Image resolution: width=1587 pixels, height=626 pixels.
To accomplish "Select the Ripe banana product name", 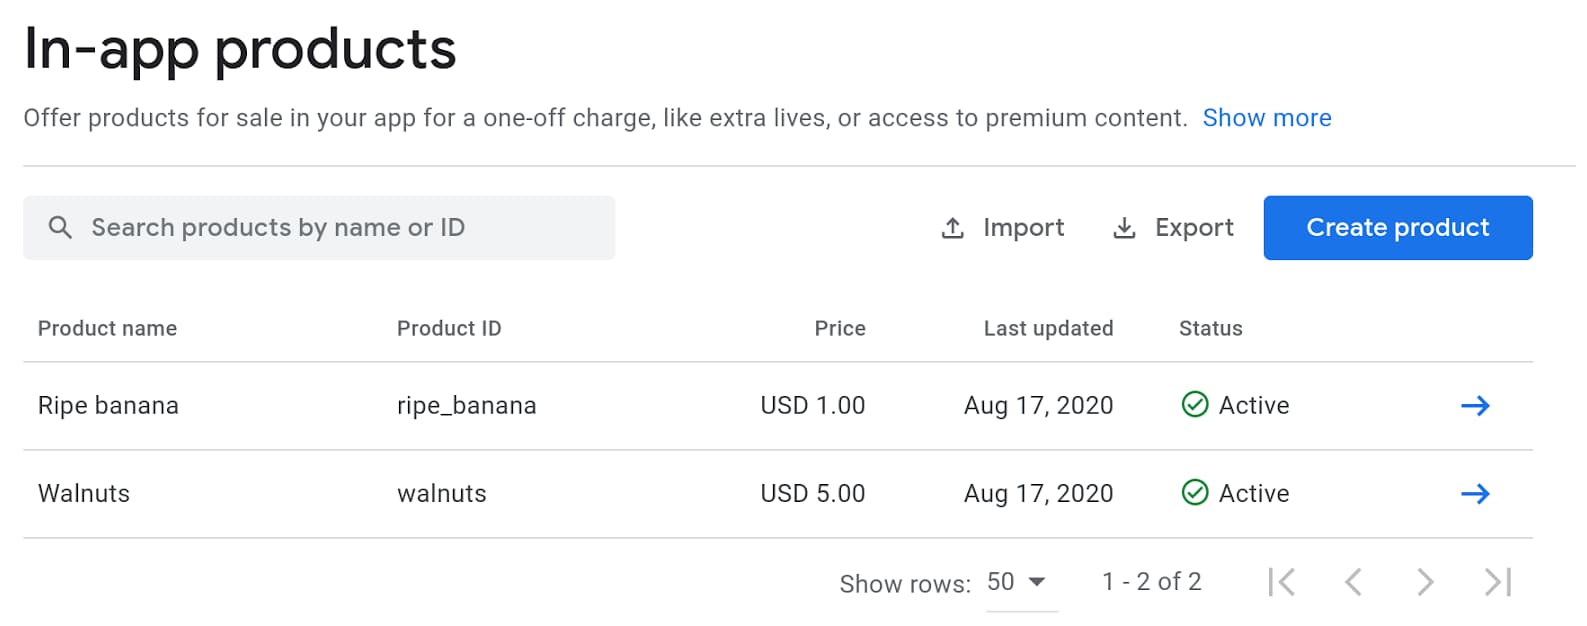I will click(x=107, y=406).
